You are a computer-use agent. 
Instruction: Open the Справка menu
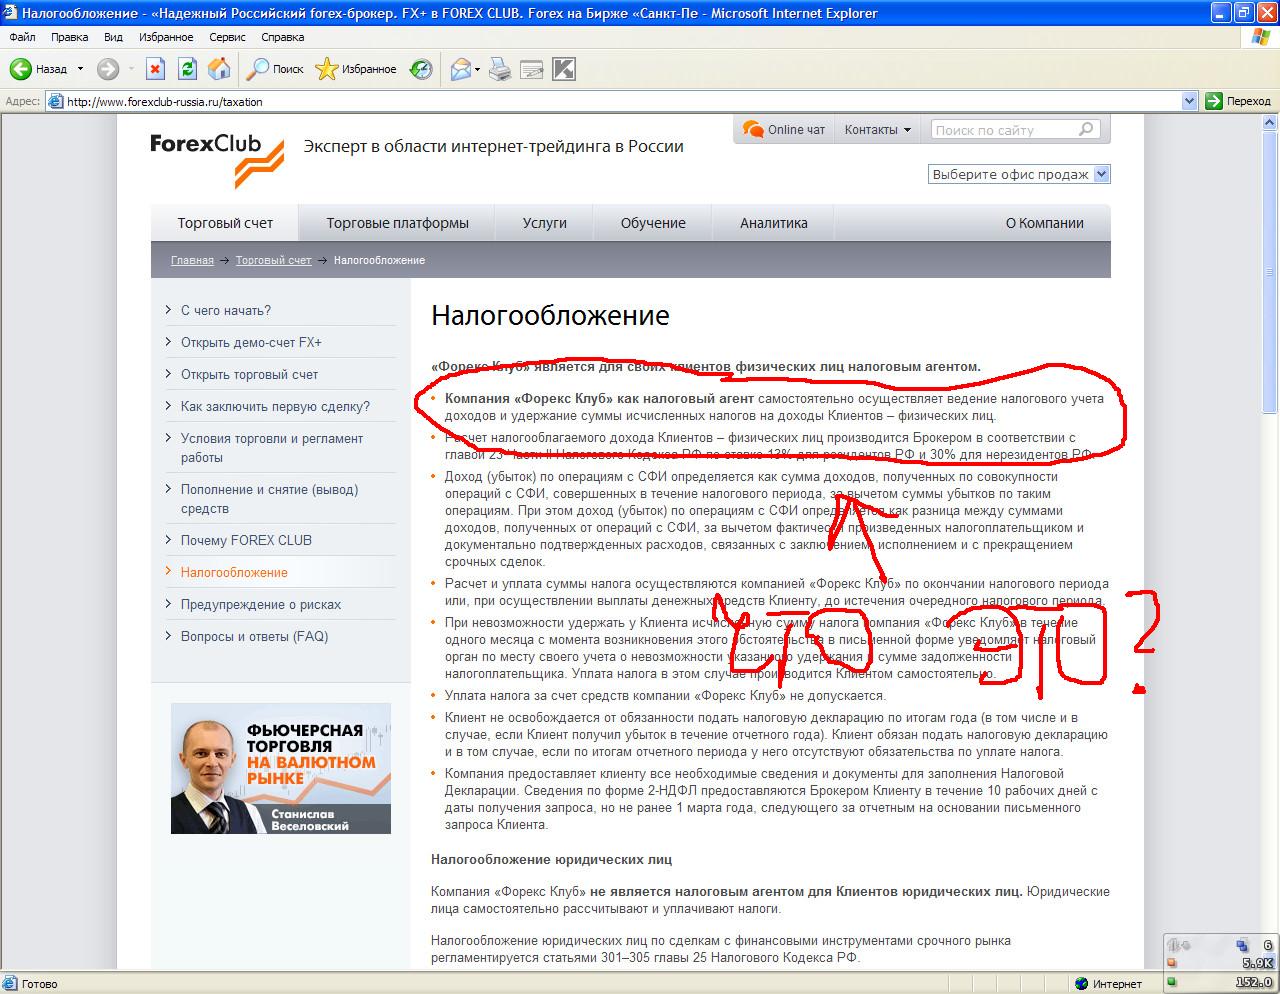pyautogui.click(x=282, y=37)
